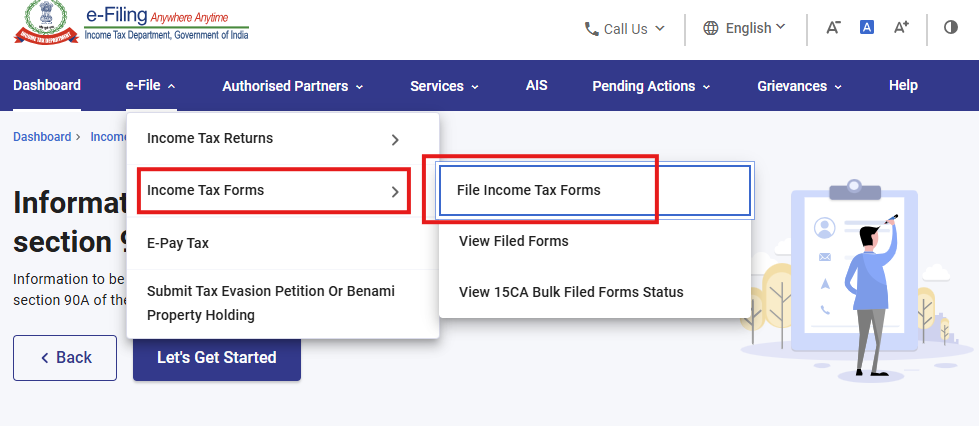Decrease font size with A- icon
Image resolution: width=979 pixels, height=426 pixels.
[x=833, y=27]
